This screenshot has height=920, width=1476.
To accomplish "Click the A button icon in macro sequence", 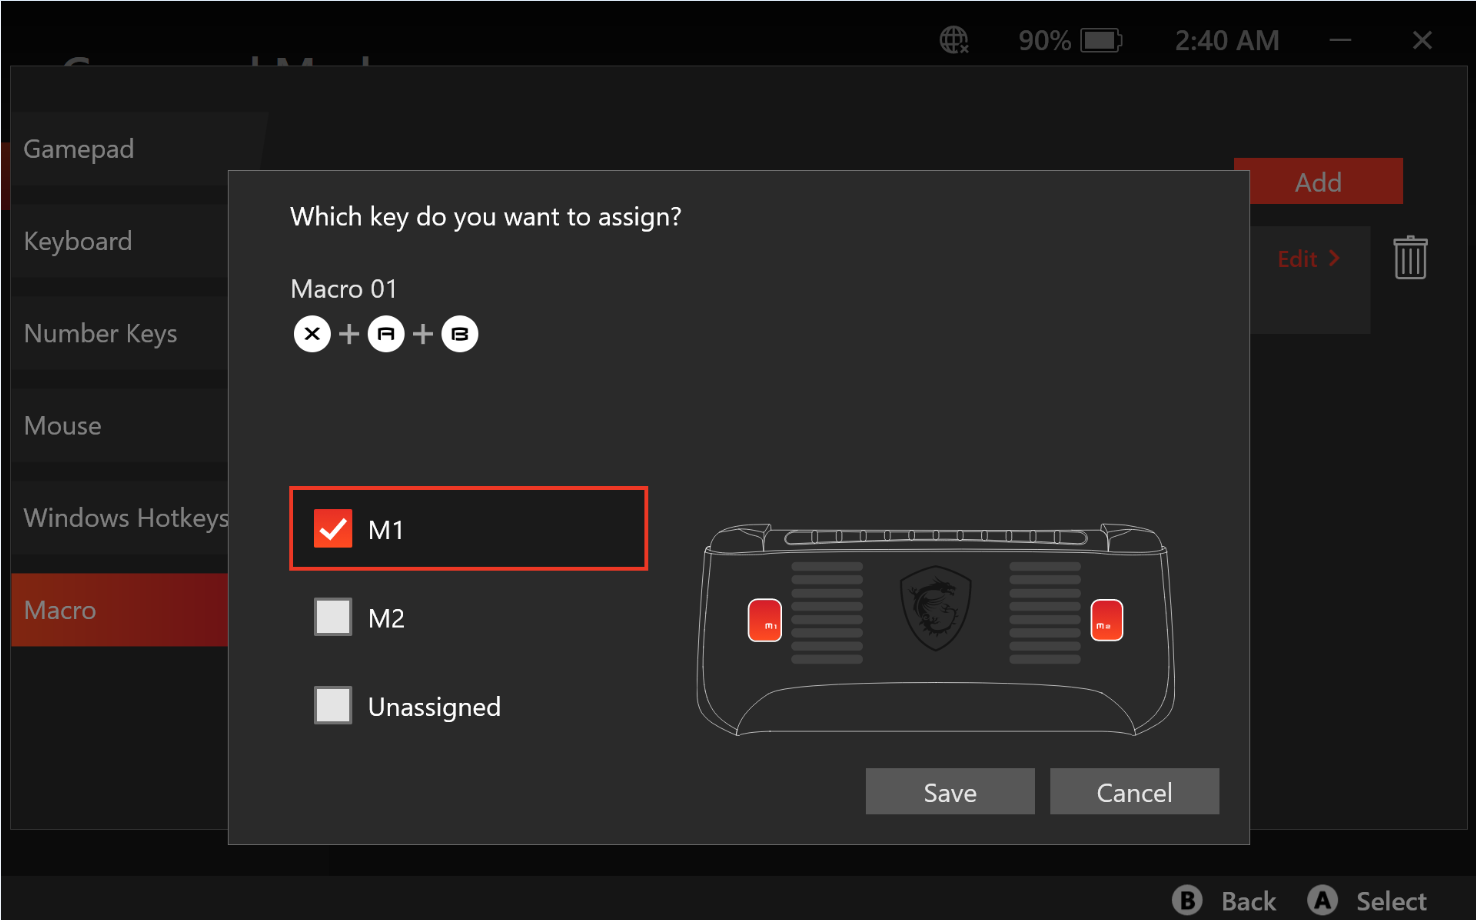I will (386, 334).
